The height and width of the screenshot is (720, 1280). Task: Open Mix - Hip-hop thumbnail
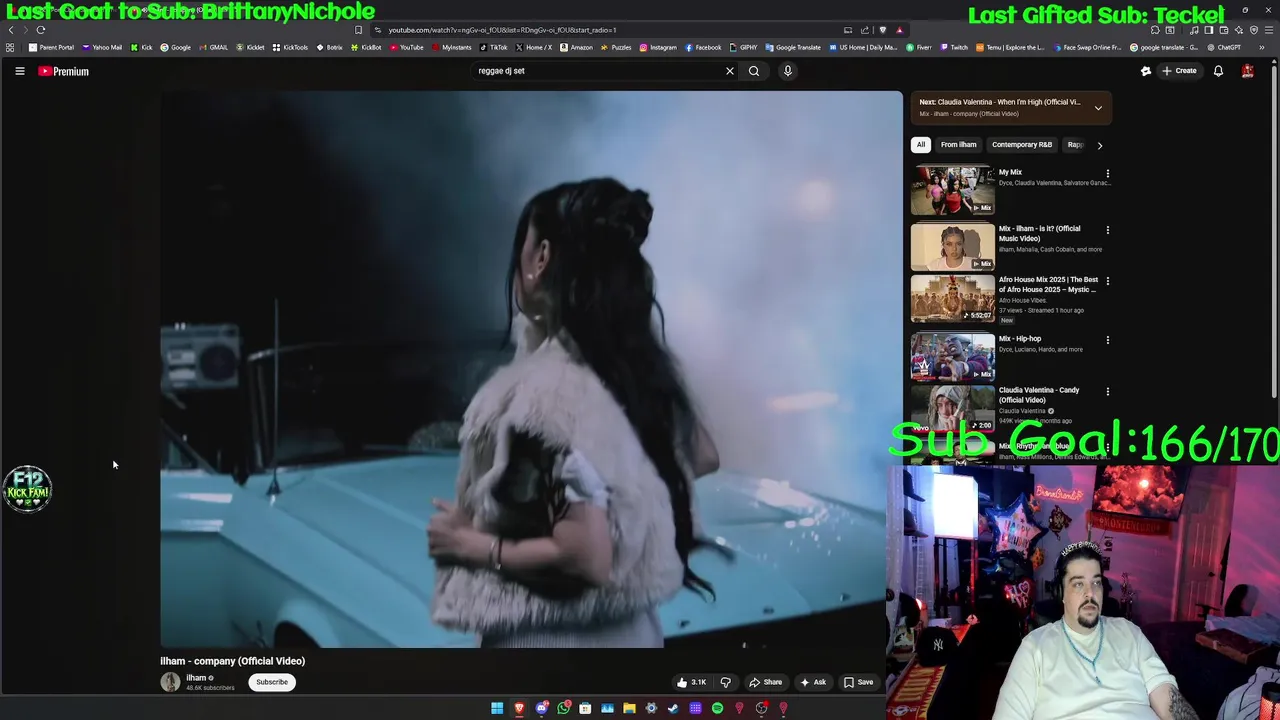(x=952, y=357)
